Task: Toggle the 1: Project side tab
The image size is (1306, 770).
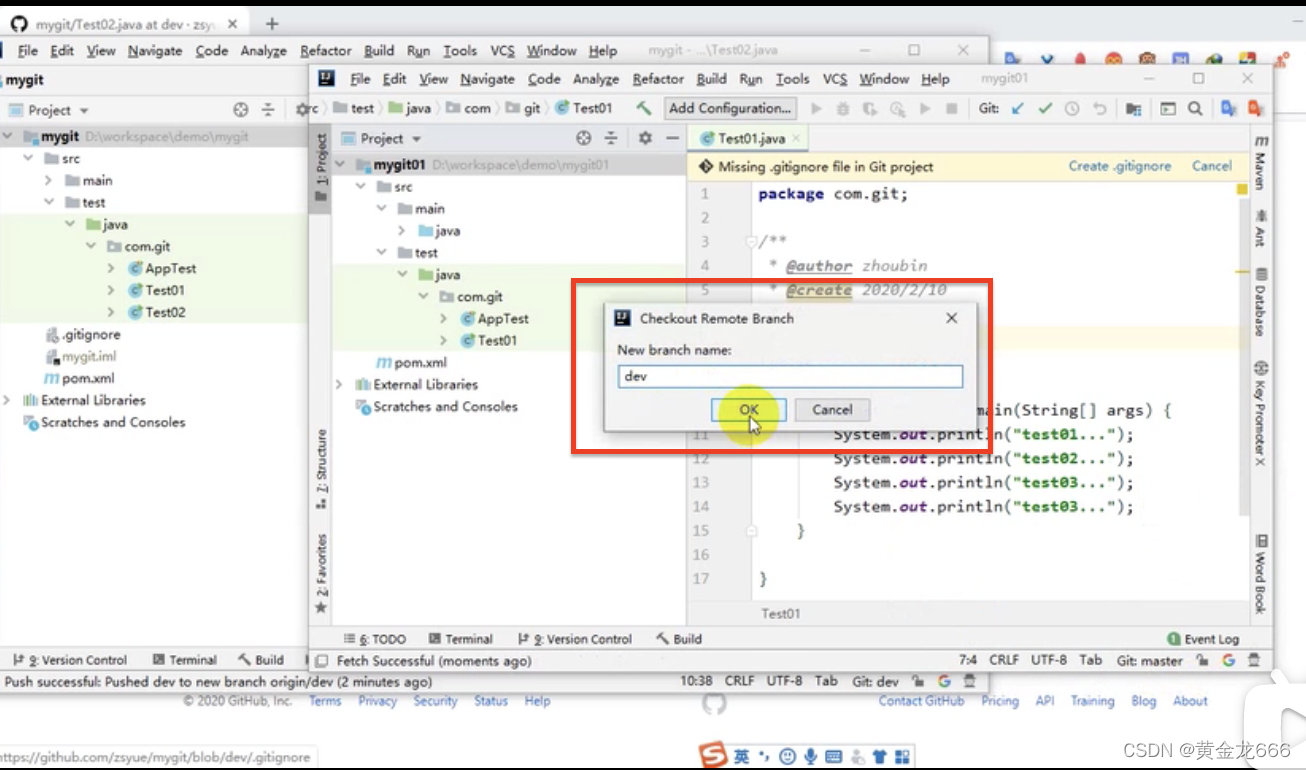Action: click(x=321, y=168)
